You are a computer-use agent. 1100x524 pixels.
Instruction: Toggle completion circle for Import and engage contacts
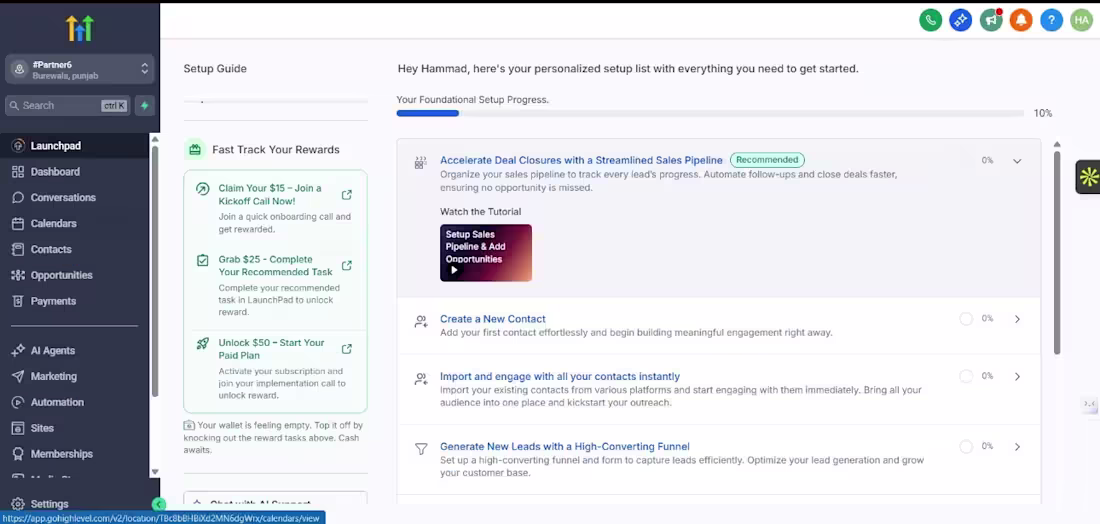click(966, 377)
